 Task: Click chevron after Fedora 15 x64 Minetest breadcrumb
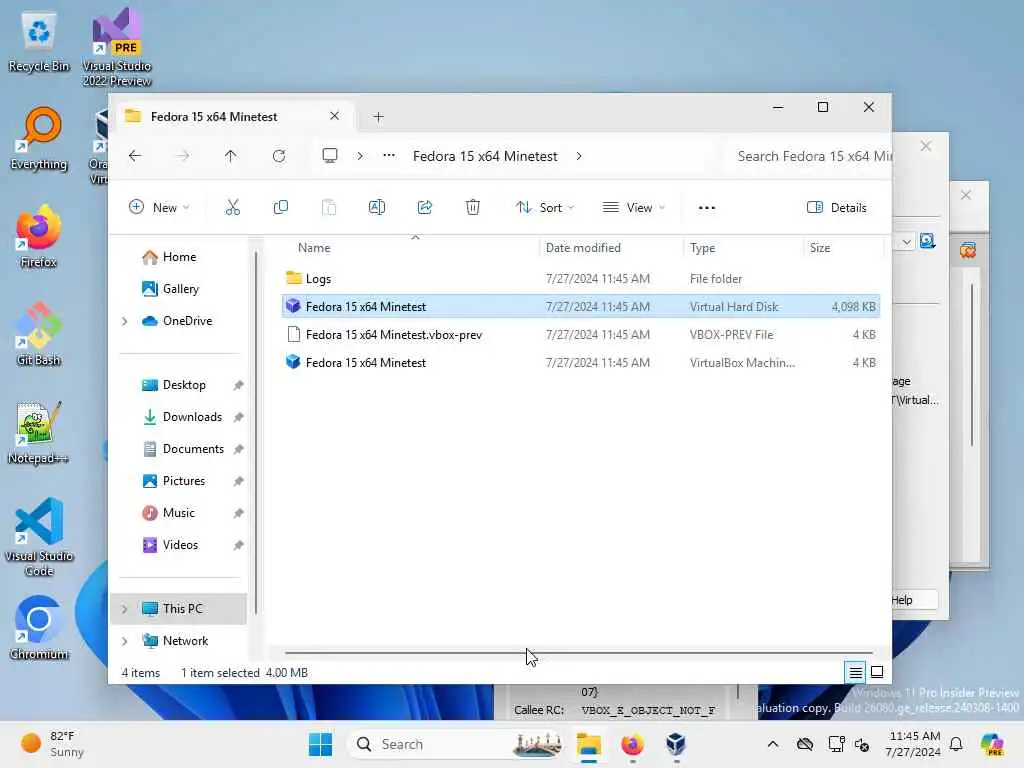[x=579, y=156]
